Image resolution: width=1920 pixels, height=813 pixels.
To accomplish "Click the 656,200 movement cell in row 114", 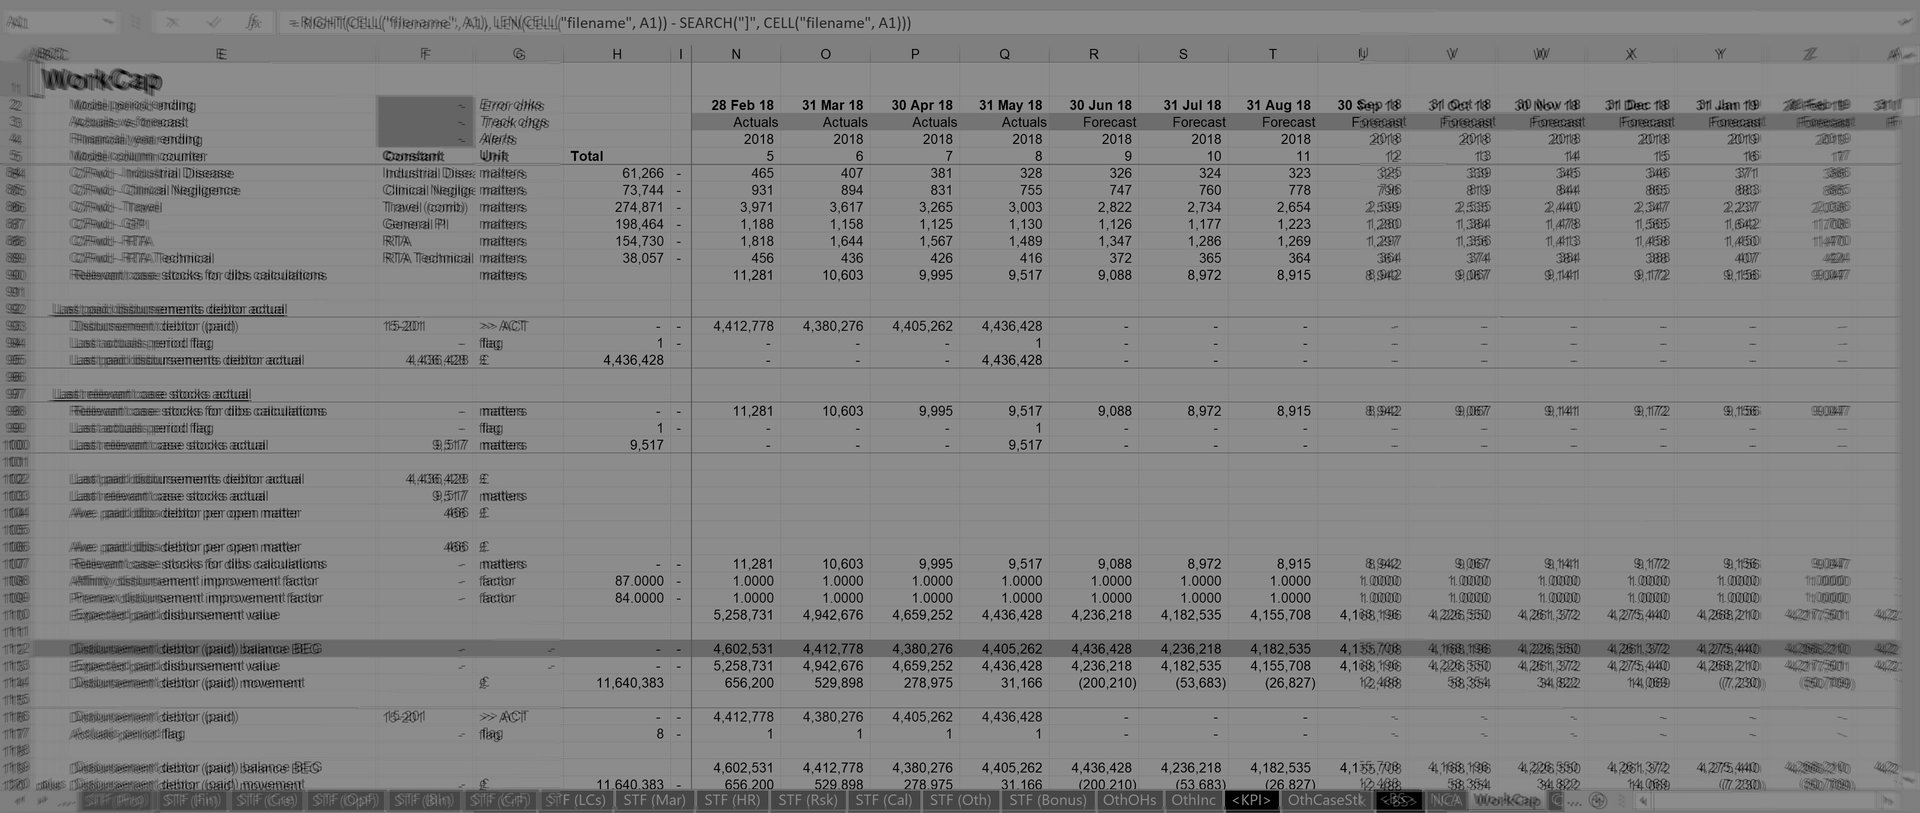I will (748, 683).
